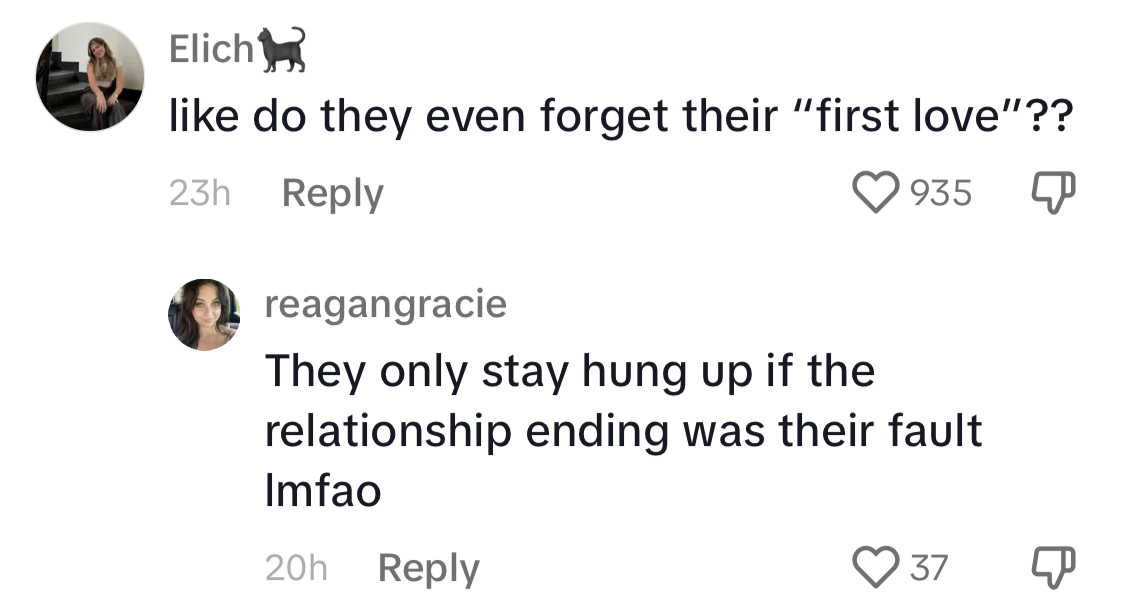Open the reagangracie username link
The height and width of the screenshot is (601, 1125).
click(386, 304)
